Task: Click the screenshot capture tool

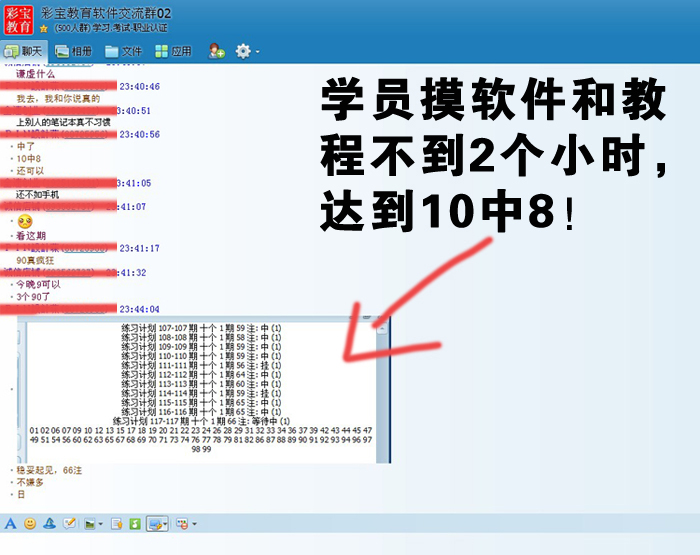Action: [x=156, y=523]
